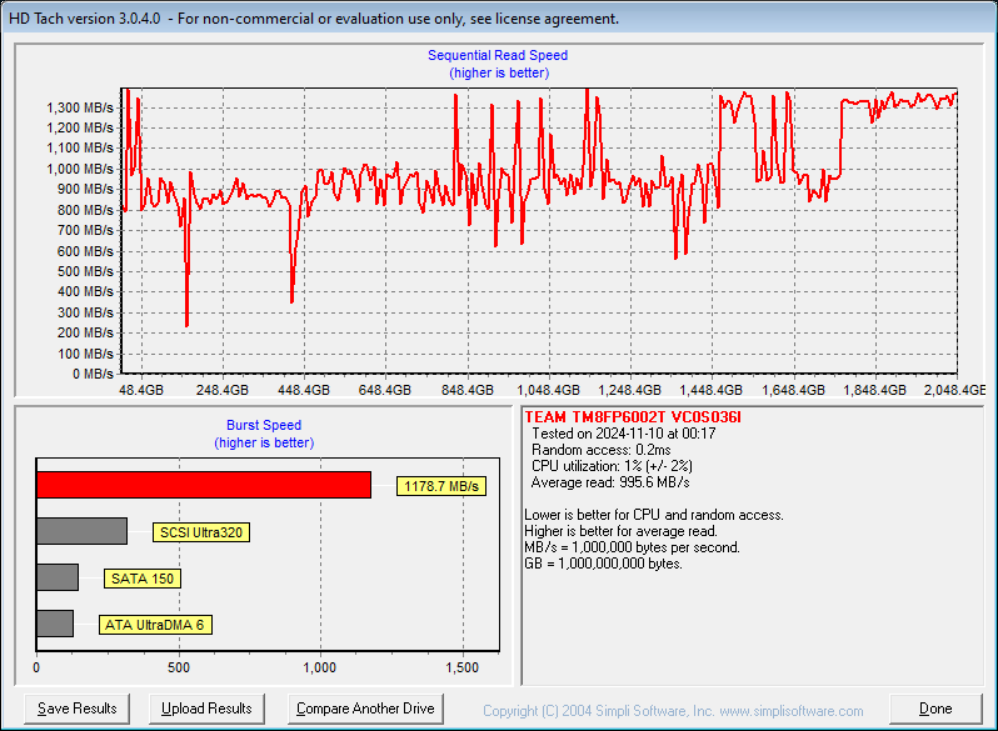998x731 pixels.
Task: Click the Upload Results button
Action: click(206, 708)
